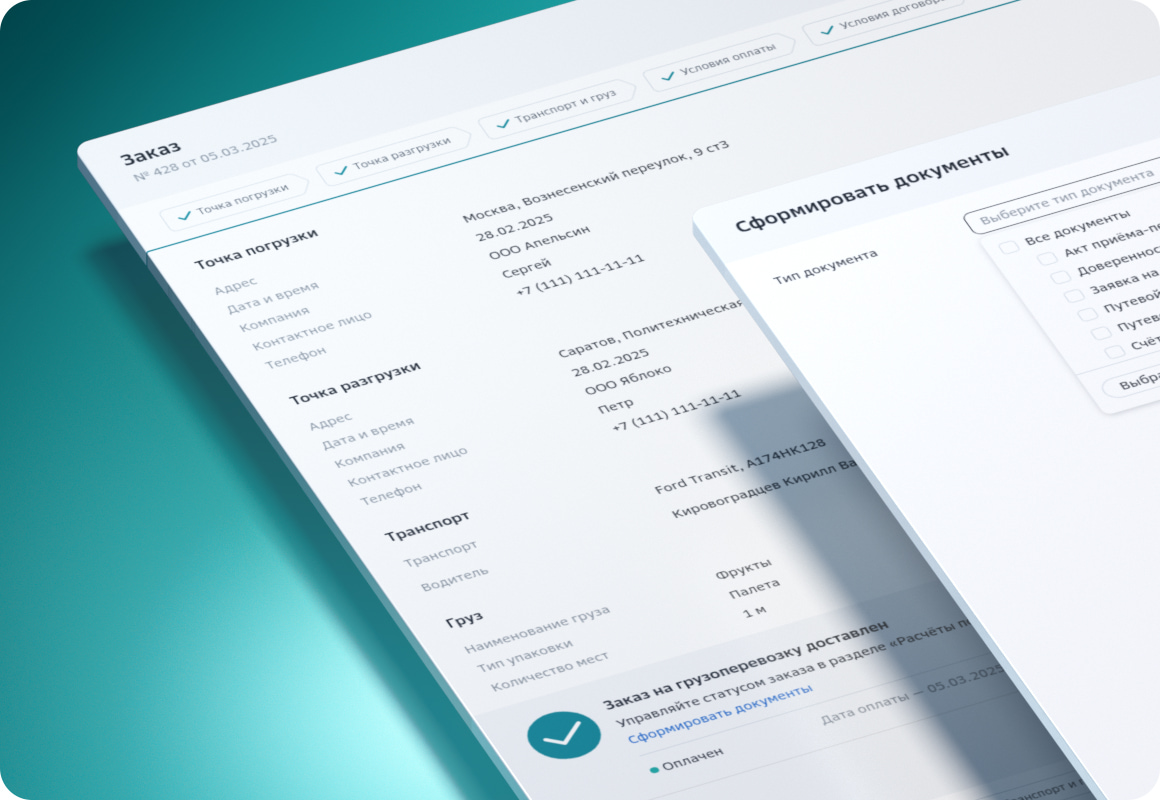The height and width of the screenshot is (800, 1160).
Task: Click the Транспорт section heading
Action: pos(427,525)
